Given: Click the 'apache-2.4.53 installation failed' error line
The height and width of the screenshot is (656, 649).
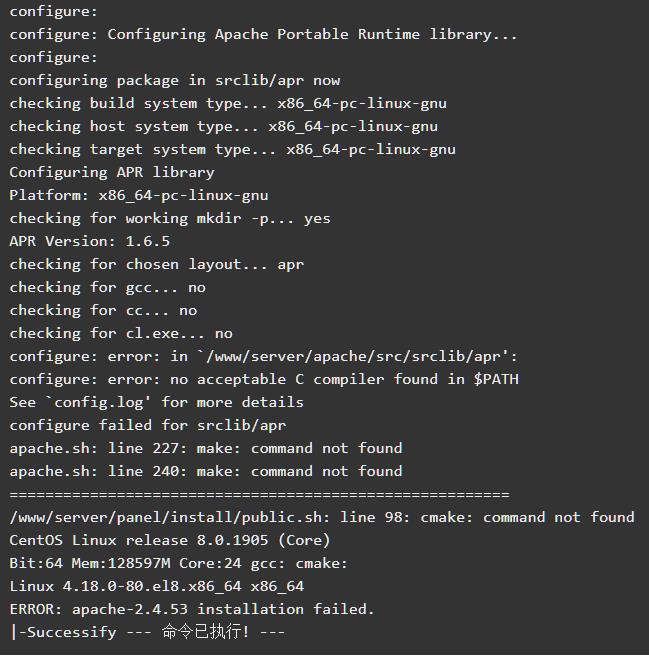Looking at the screenshot, I should [x=192, y=609].
